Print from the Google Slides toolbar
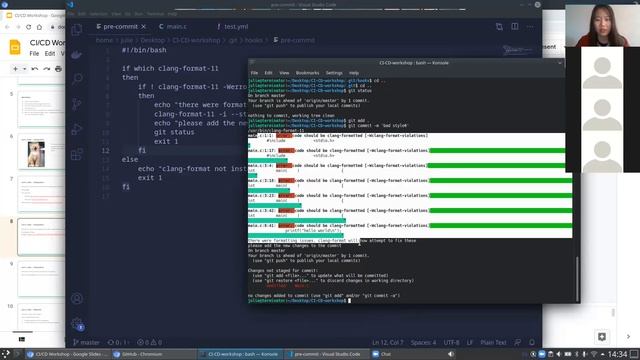The height and width of the screenshot is (360, 640). point(58,69)
